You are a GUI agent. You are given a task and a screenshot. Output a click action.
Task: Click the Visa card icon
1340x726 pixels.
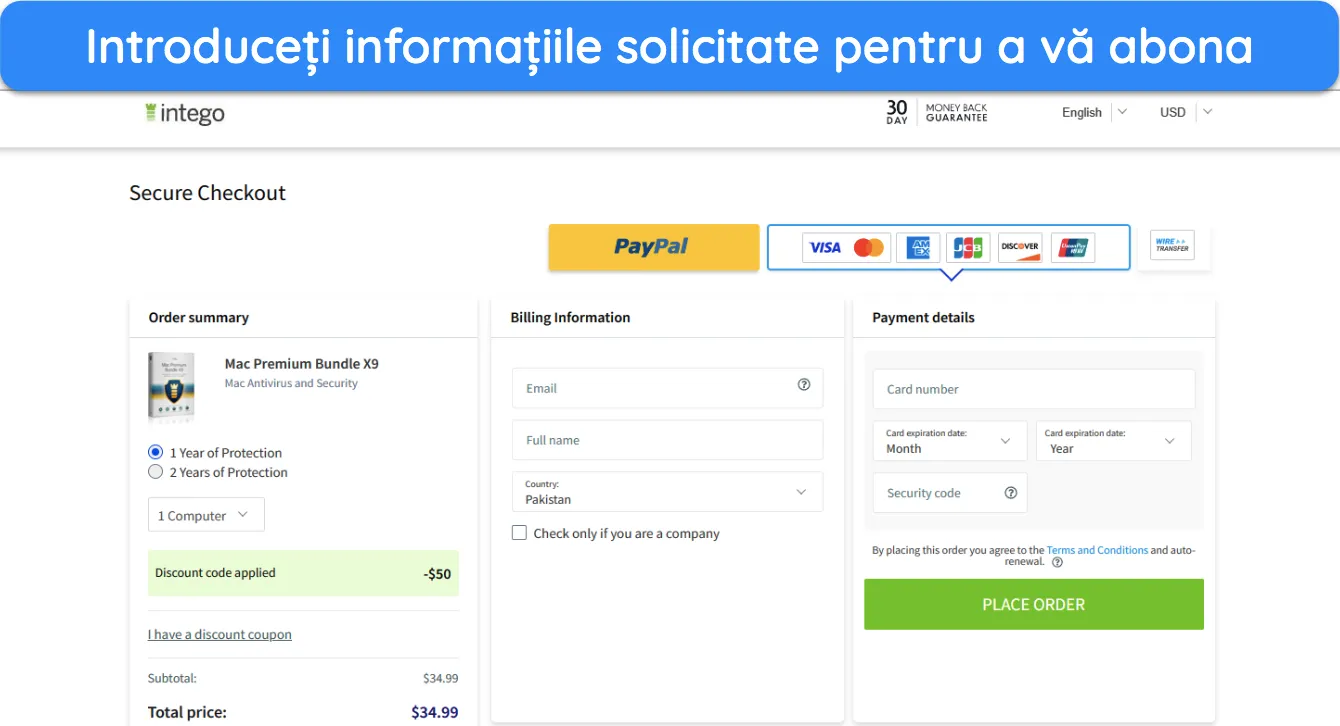pos(825,247)
